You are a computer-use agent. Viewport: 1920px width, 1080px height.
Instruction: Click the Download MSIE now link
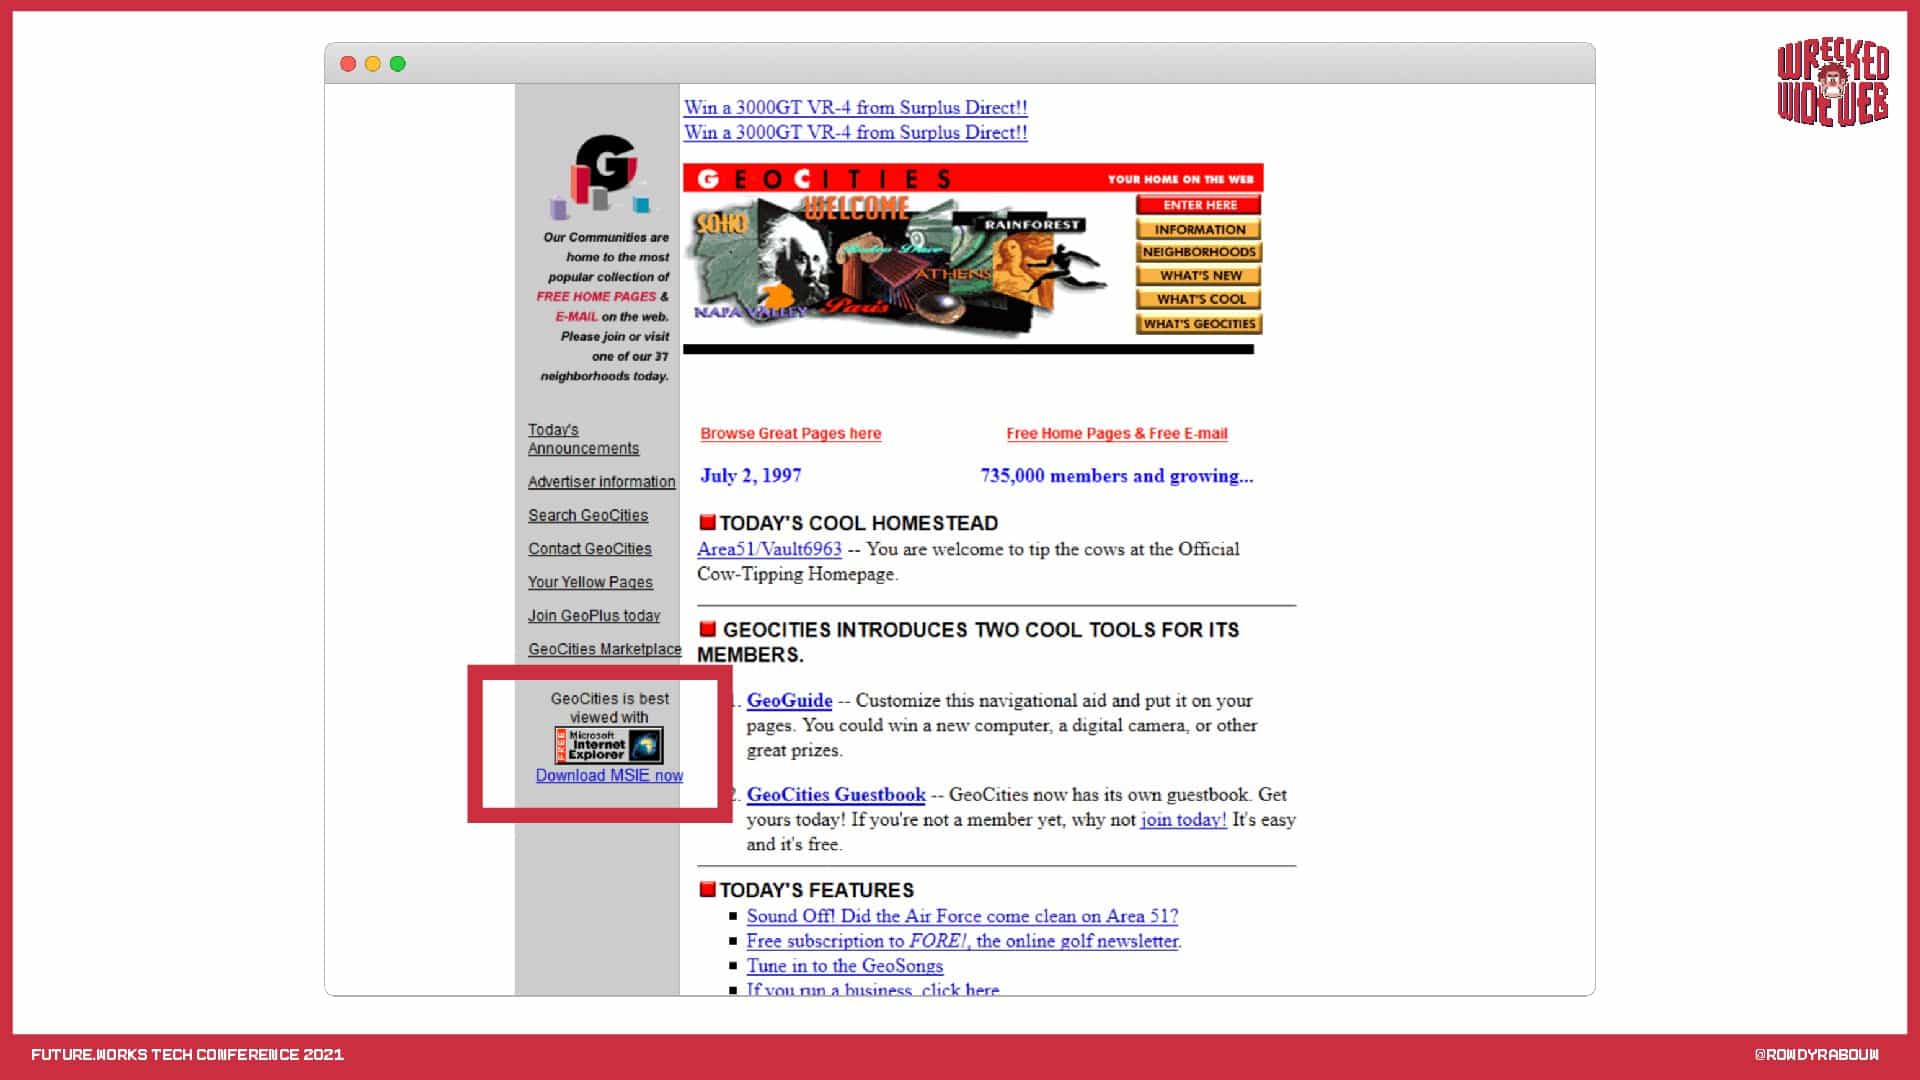(609, 776)
